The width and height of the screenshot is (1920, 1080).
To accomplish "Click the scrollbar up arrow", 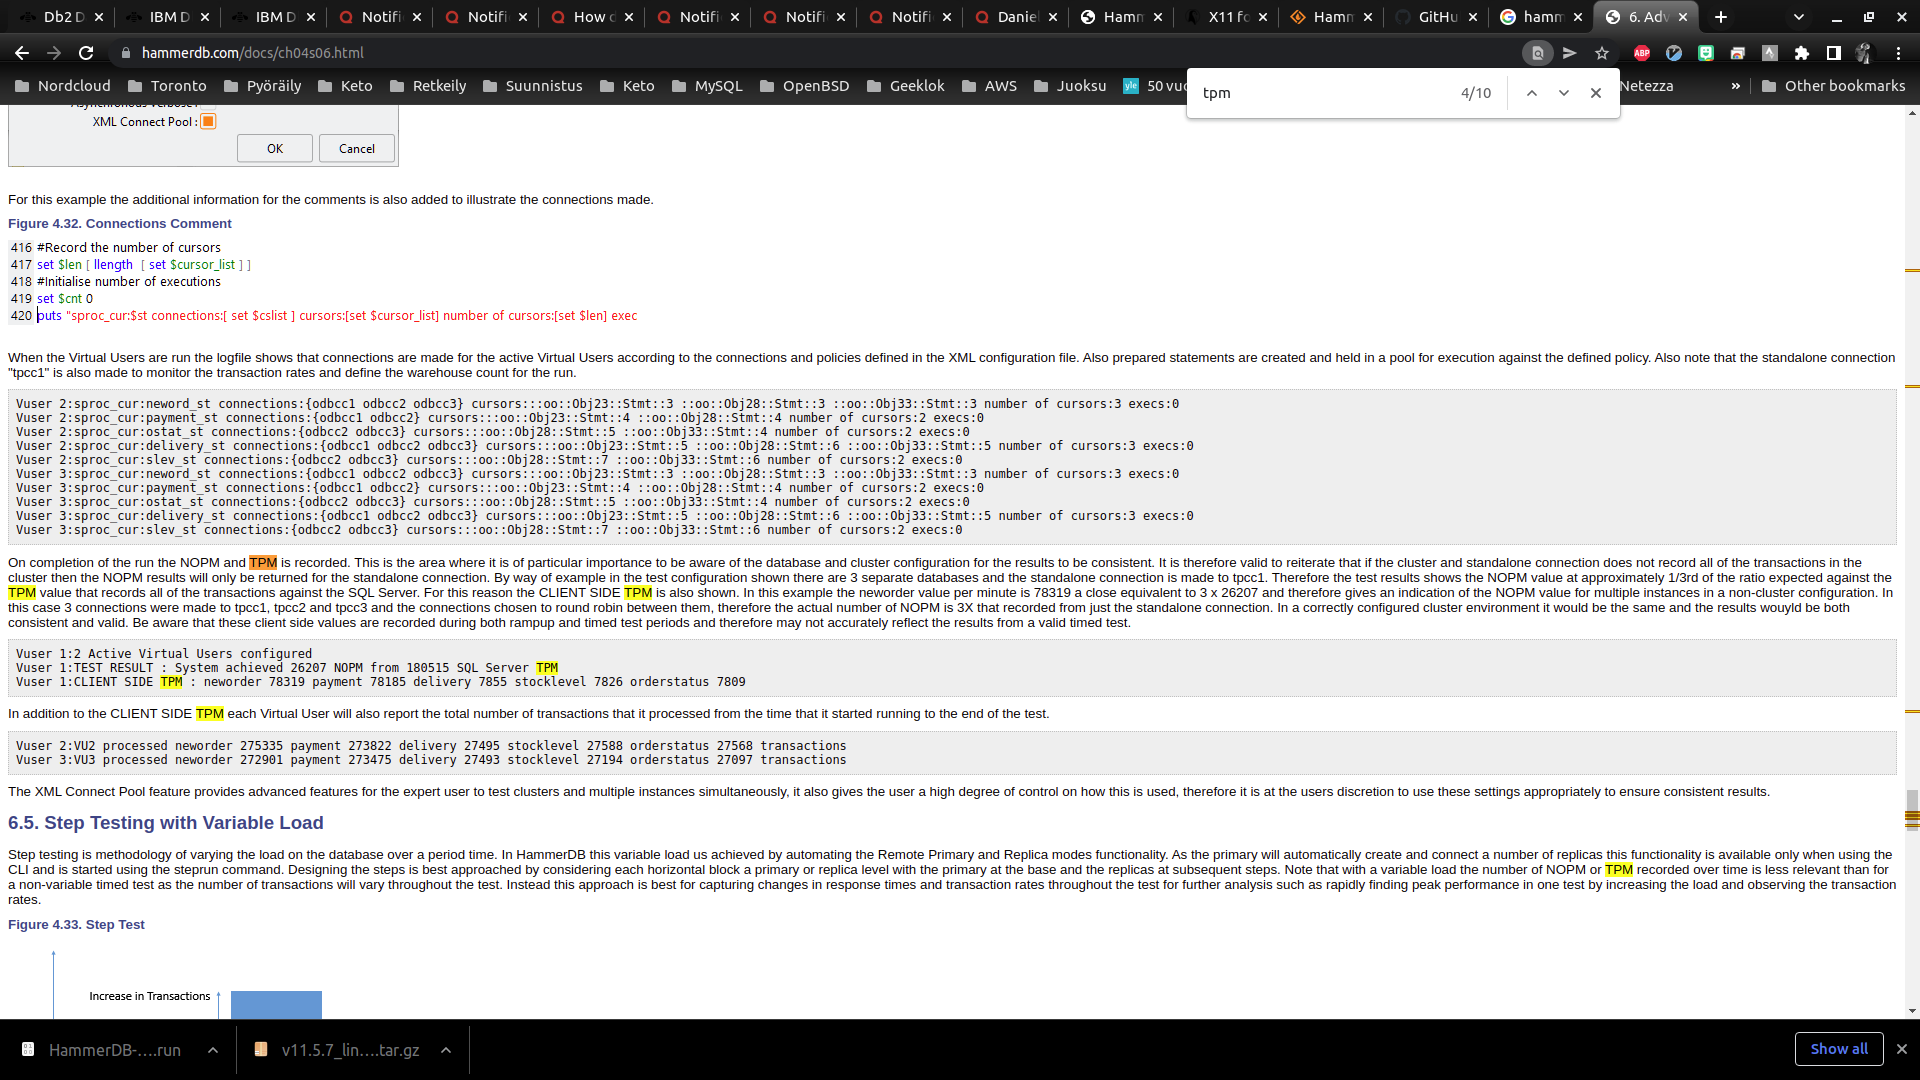I will [x=1912, y=113].
